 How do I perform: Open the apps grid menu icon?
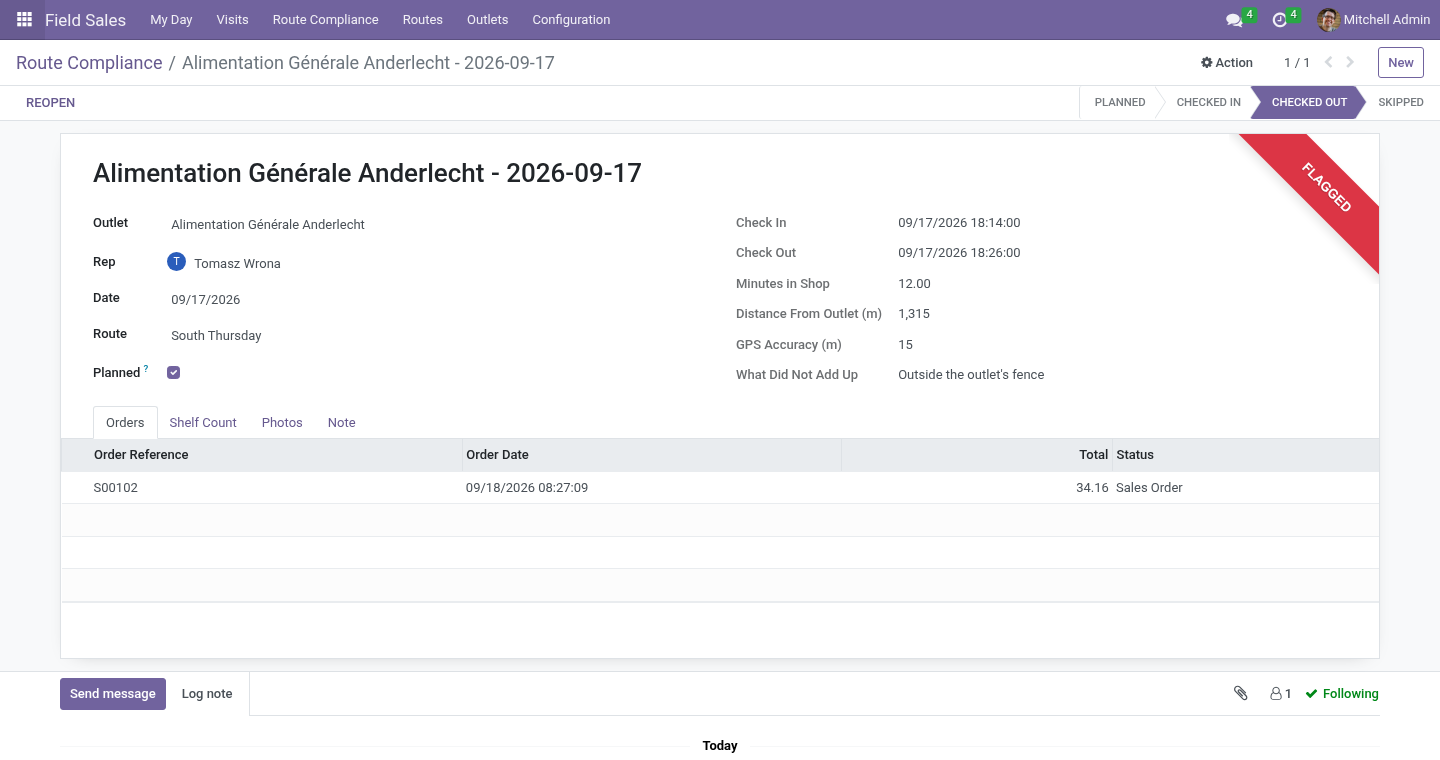pos(24,20)
